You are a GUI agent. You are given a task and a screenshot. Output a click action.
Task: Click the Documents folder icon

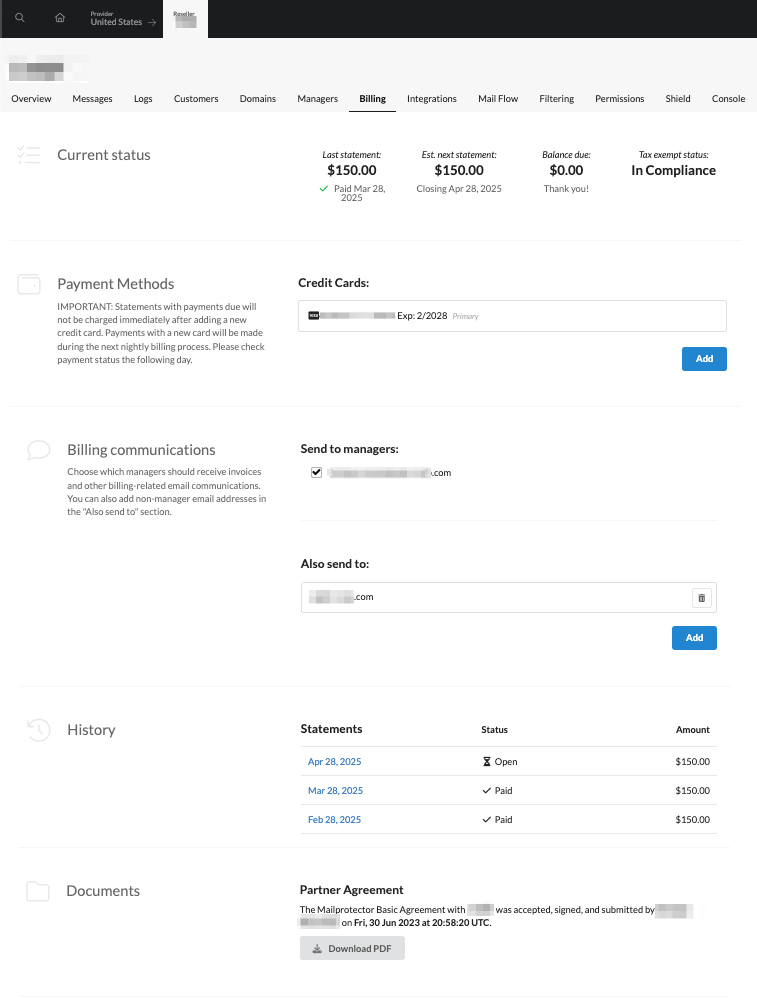[x=38, y=891]
